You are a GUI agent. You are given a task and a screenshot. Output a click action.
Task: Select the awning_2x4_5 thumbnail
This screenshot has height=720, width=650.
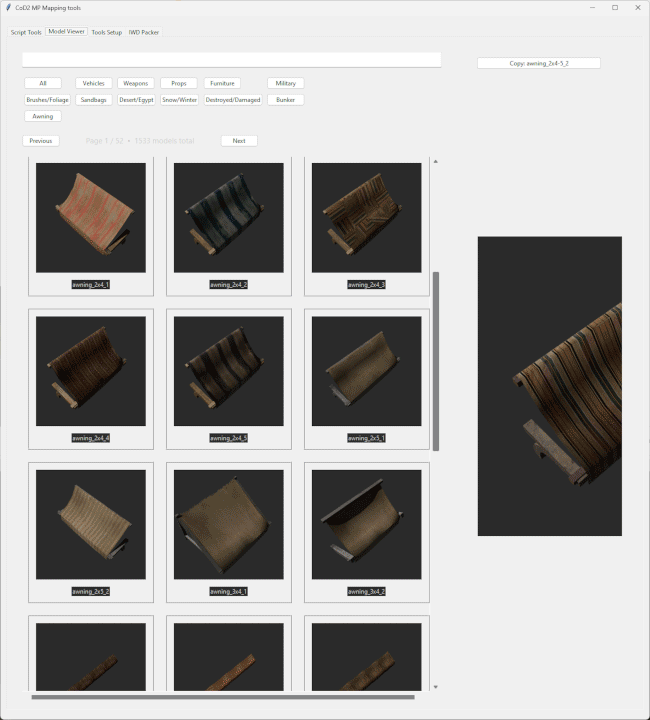(229, 371)
